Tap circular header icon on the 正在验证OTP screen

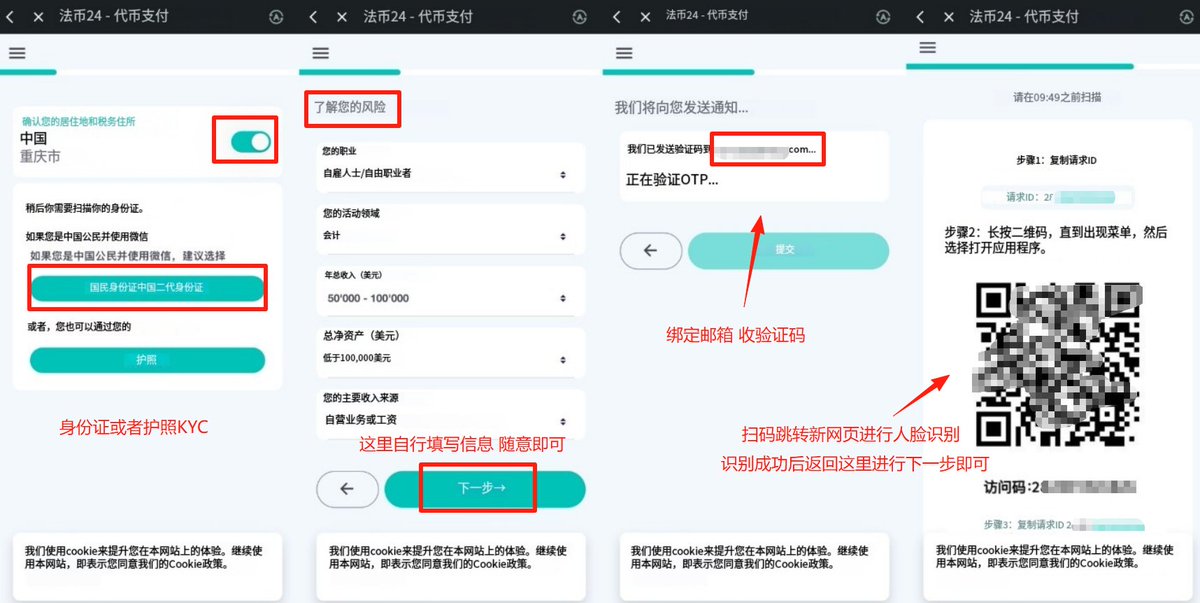(883, 17)
